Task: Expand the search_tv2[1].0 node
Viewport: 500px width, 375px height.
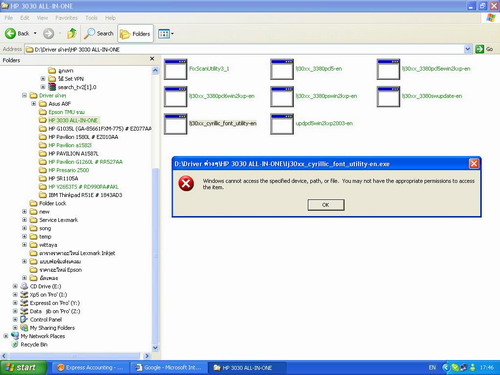Action: pos(43,87)
